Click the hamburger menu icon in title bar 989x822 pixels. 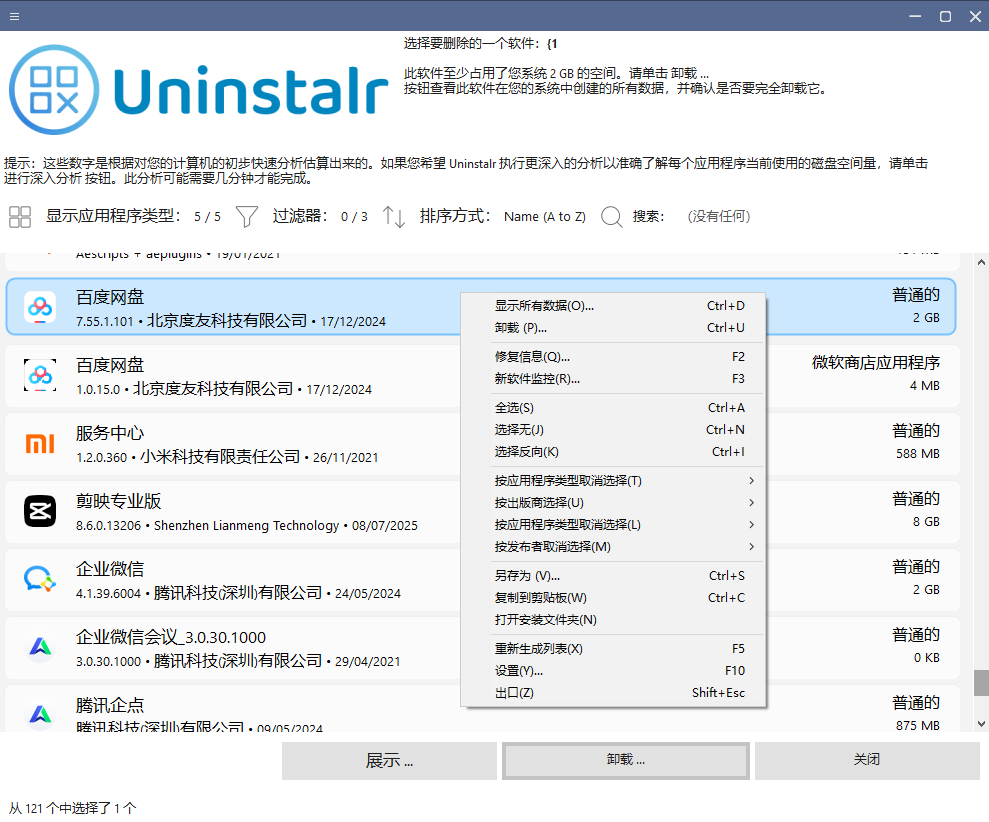[14, 16]
